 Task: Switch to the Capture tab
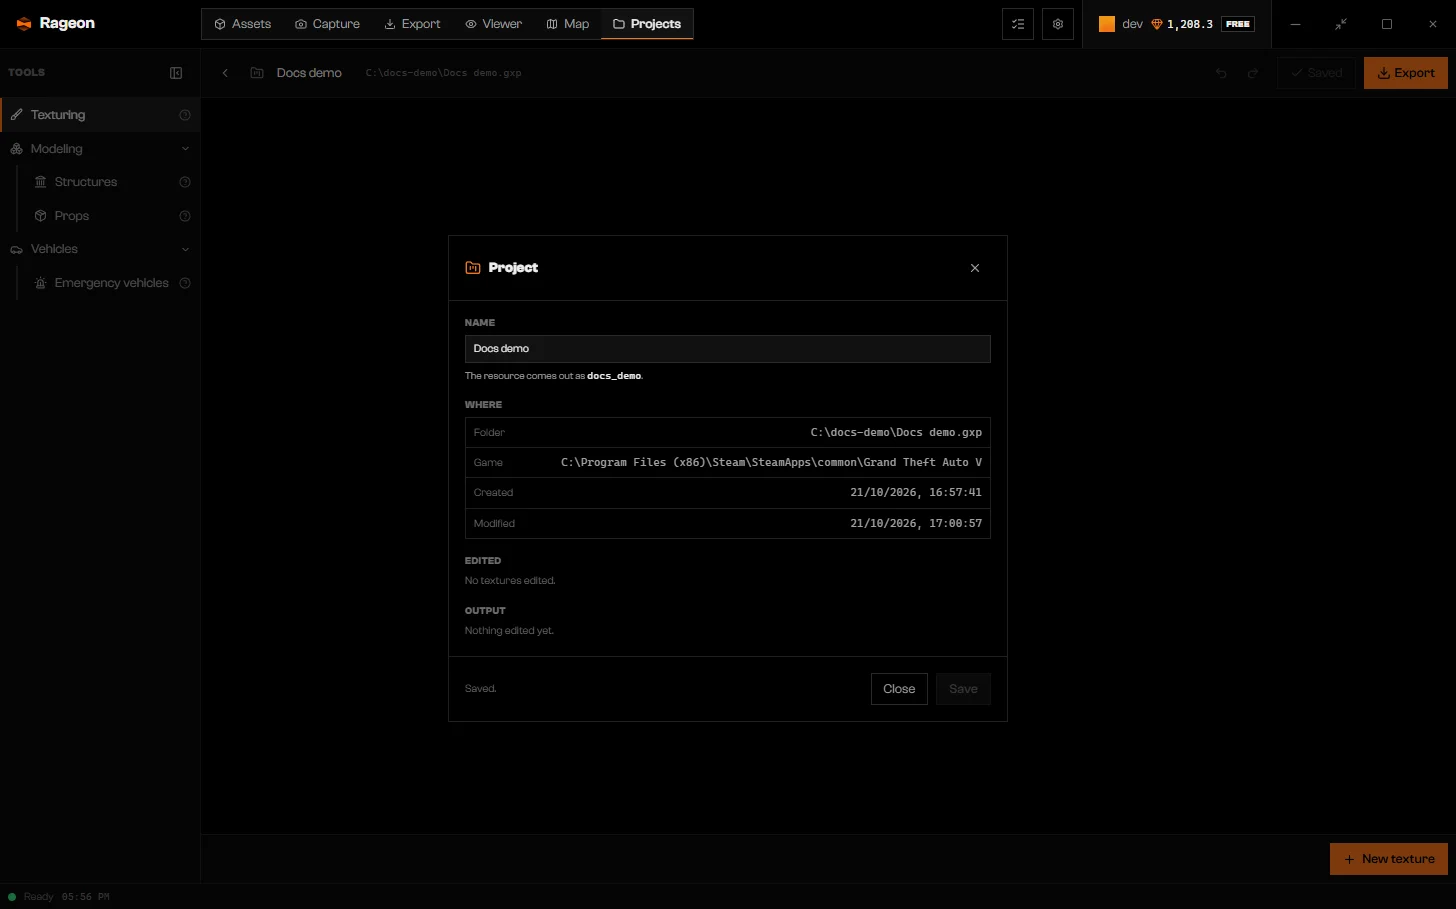pyautogui.click(x=328, y=24)
